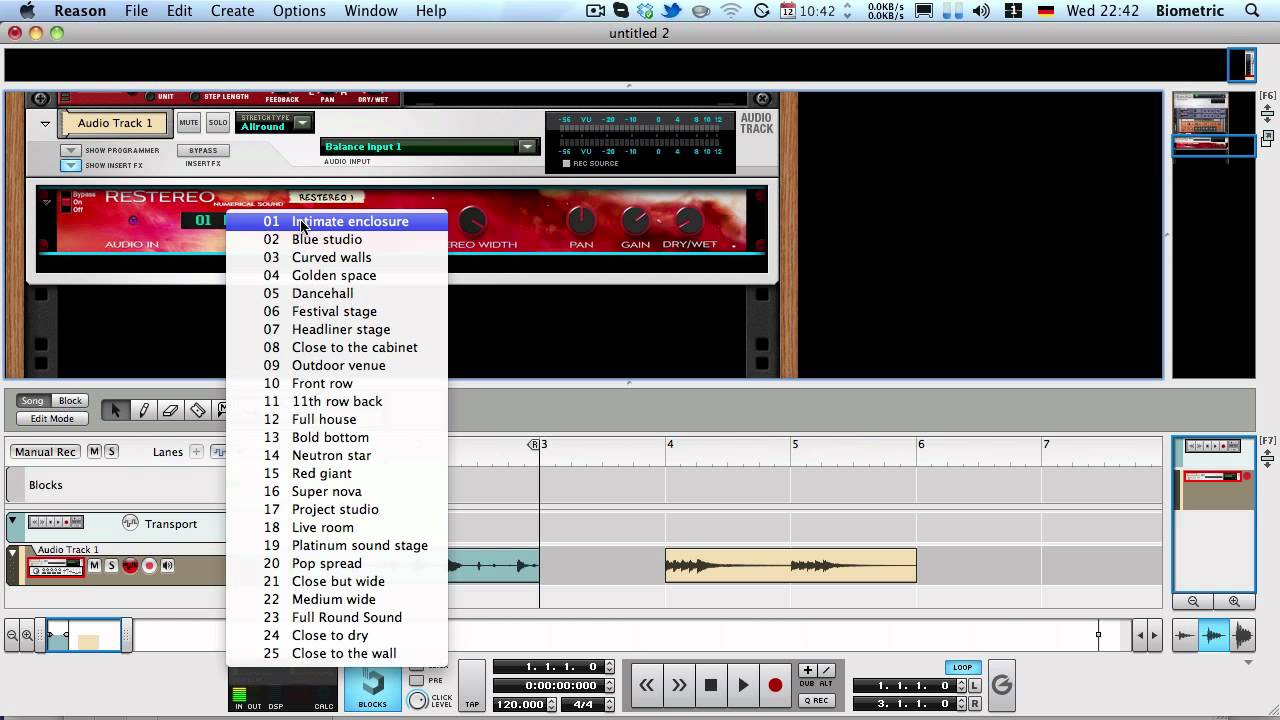Click the Dub plus button
Image resolution: width=1280 pixels, height=720 pixels.
tap(807, 671)
